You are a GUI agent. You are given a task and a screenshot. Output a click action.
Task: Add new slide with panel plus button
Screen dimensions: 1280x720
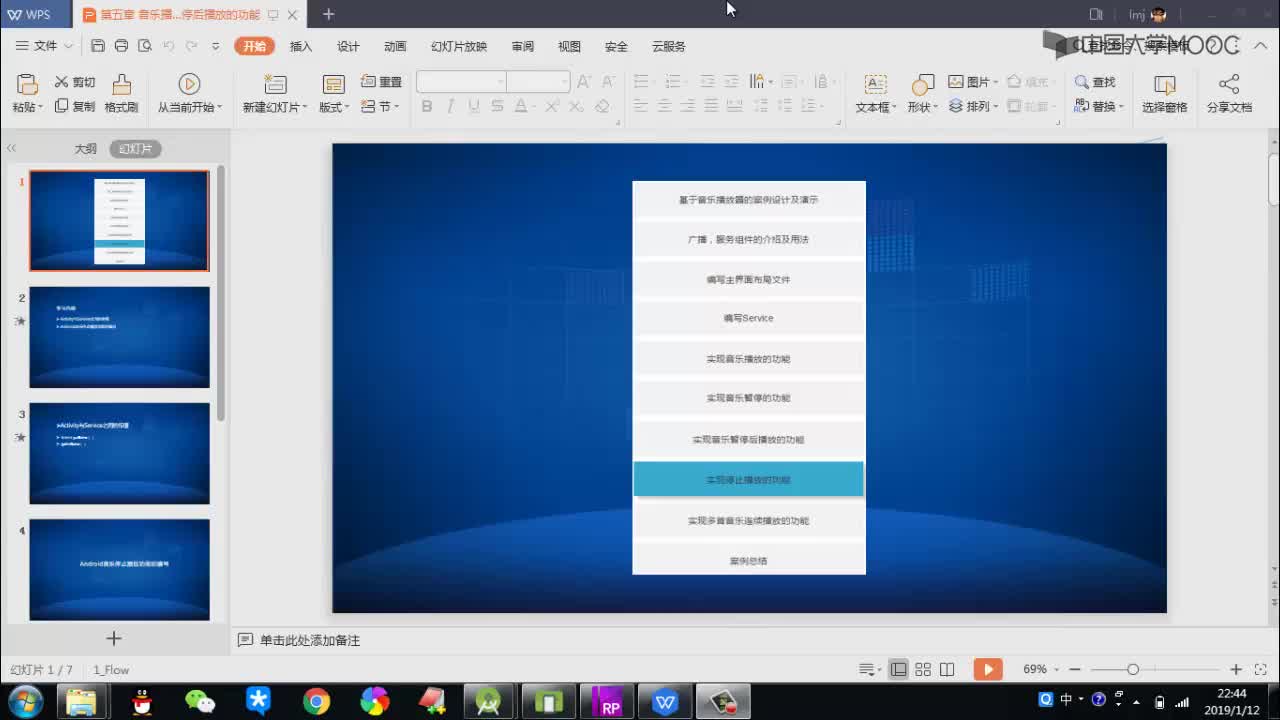click(114, 638)
